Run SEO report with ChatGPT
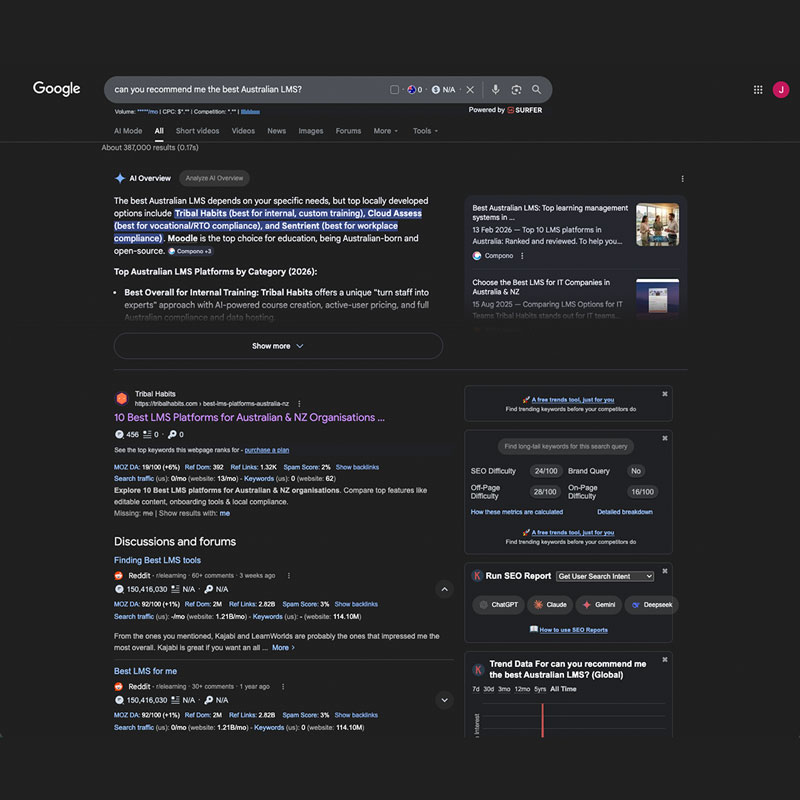The image size is (800, 800). (498, 605)
